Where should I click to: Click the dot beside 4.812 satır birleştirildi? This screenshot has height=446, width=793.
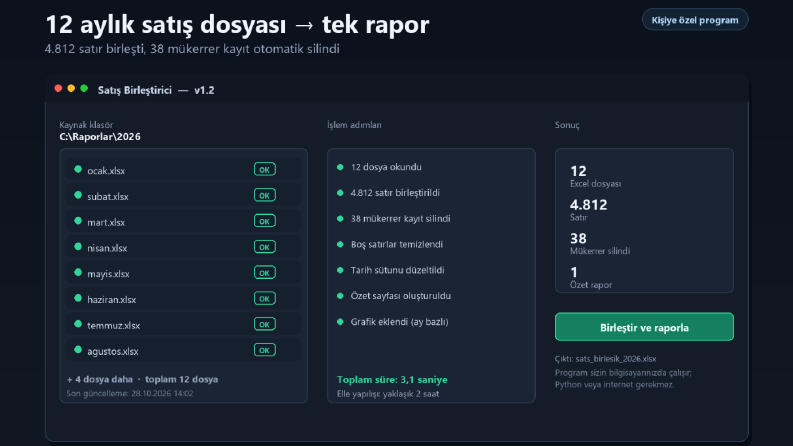click(340, 193)
